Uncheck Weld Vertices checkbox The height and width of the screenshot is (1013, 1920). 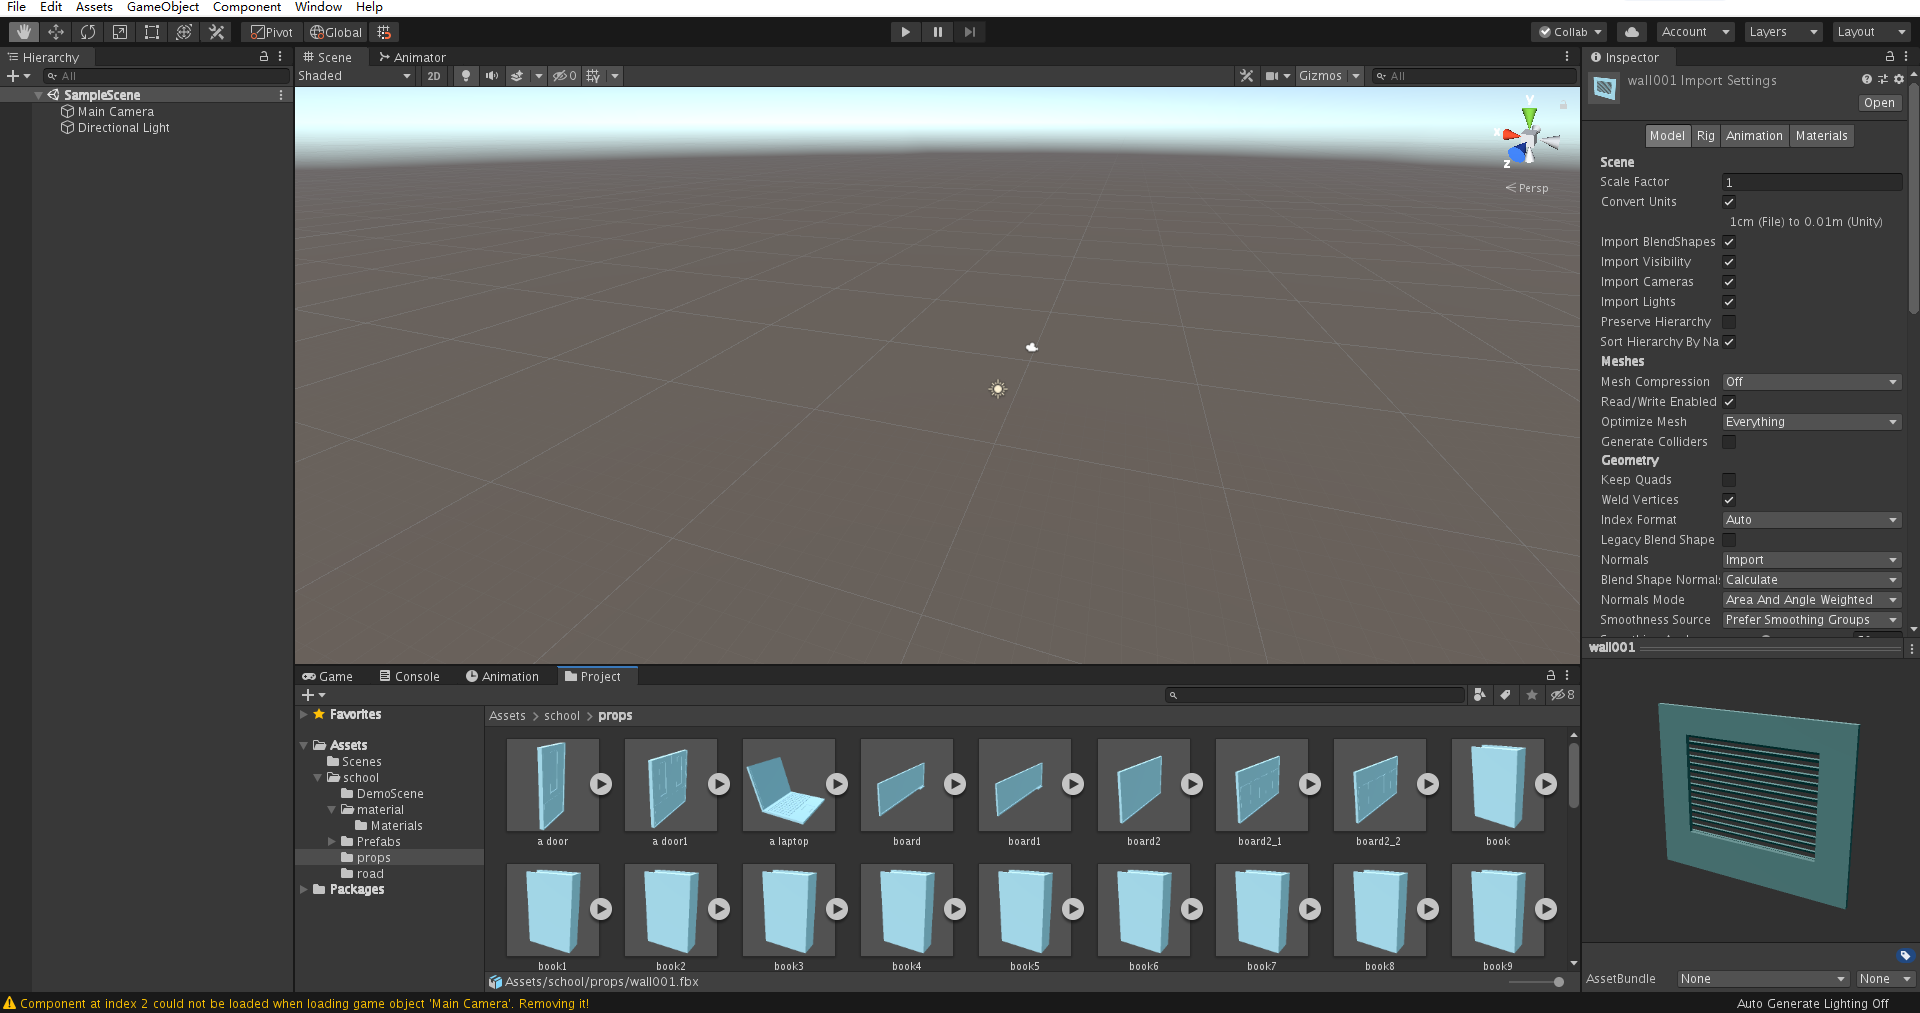[x=1729, y=500]
